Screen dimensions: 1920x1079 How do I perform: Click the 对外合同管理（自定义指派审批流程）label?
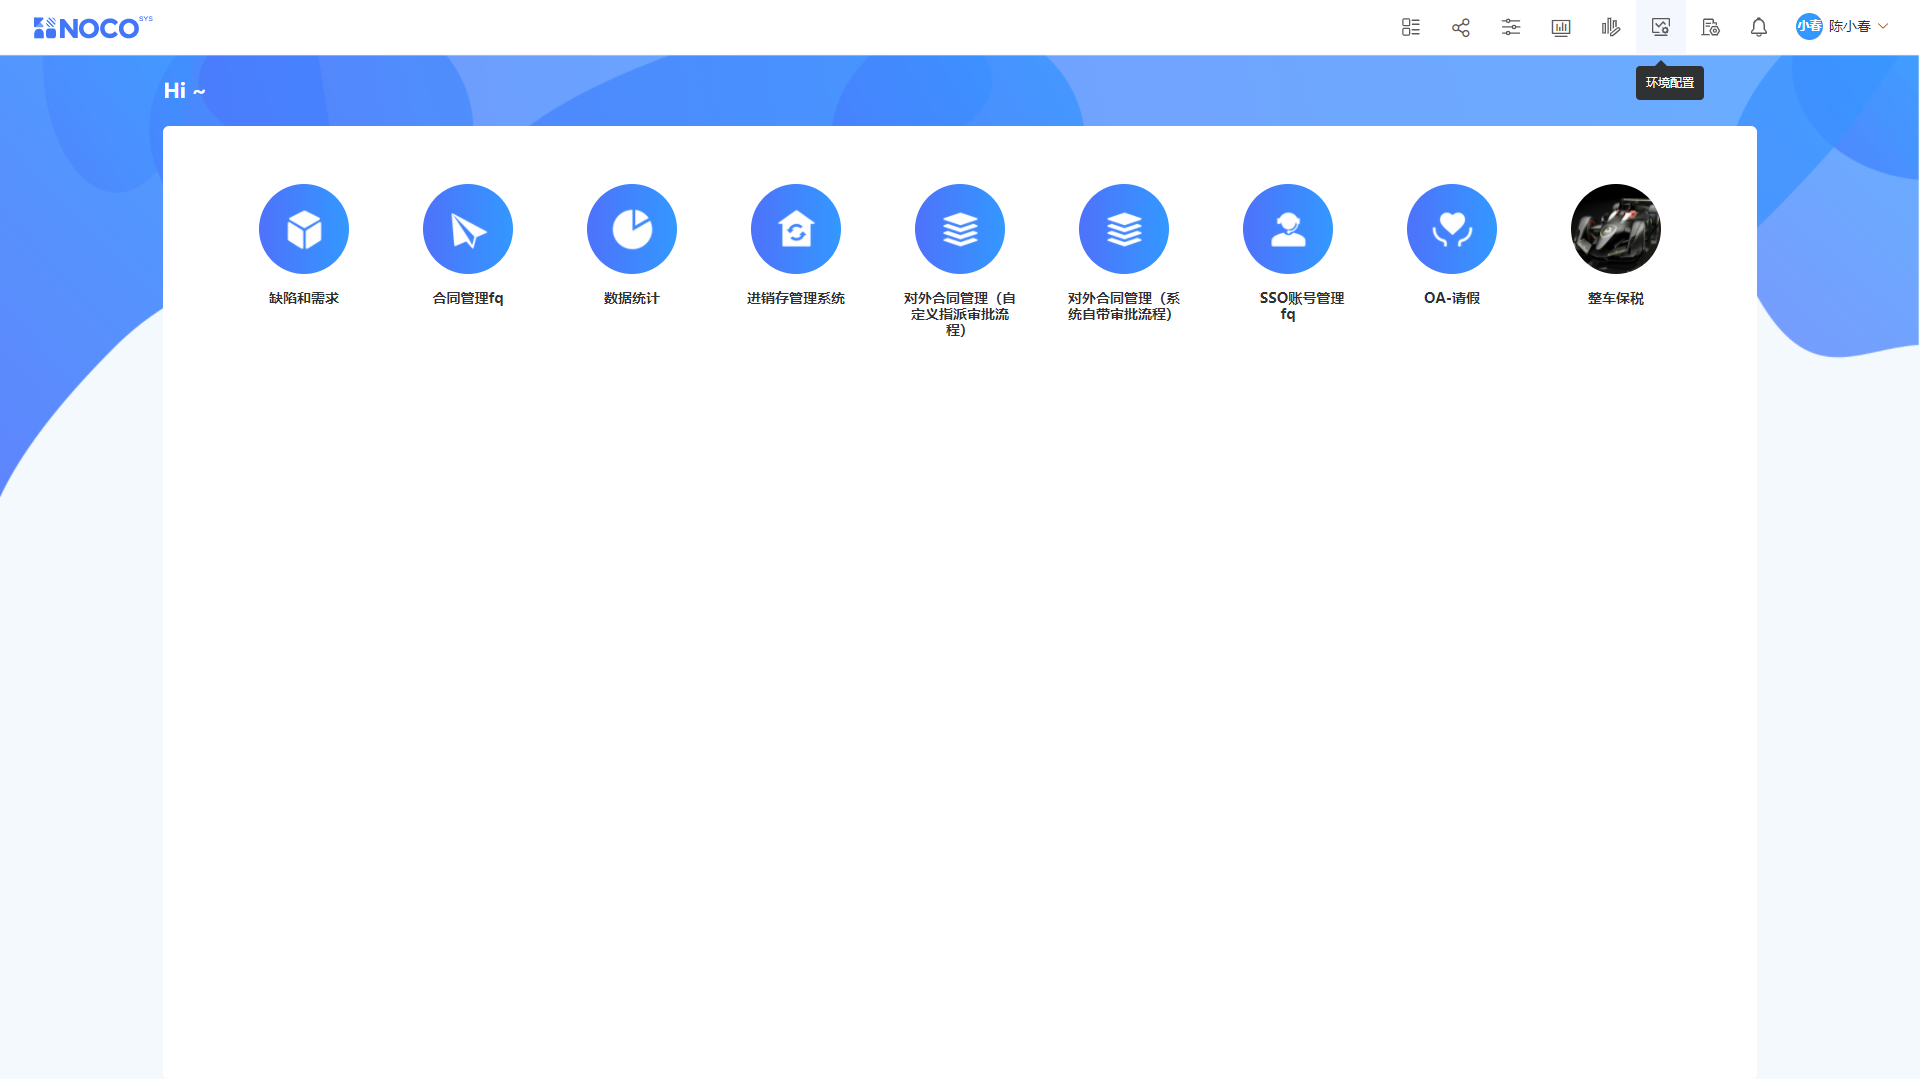(x=960, y=314)
